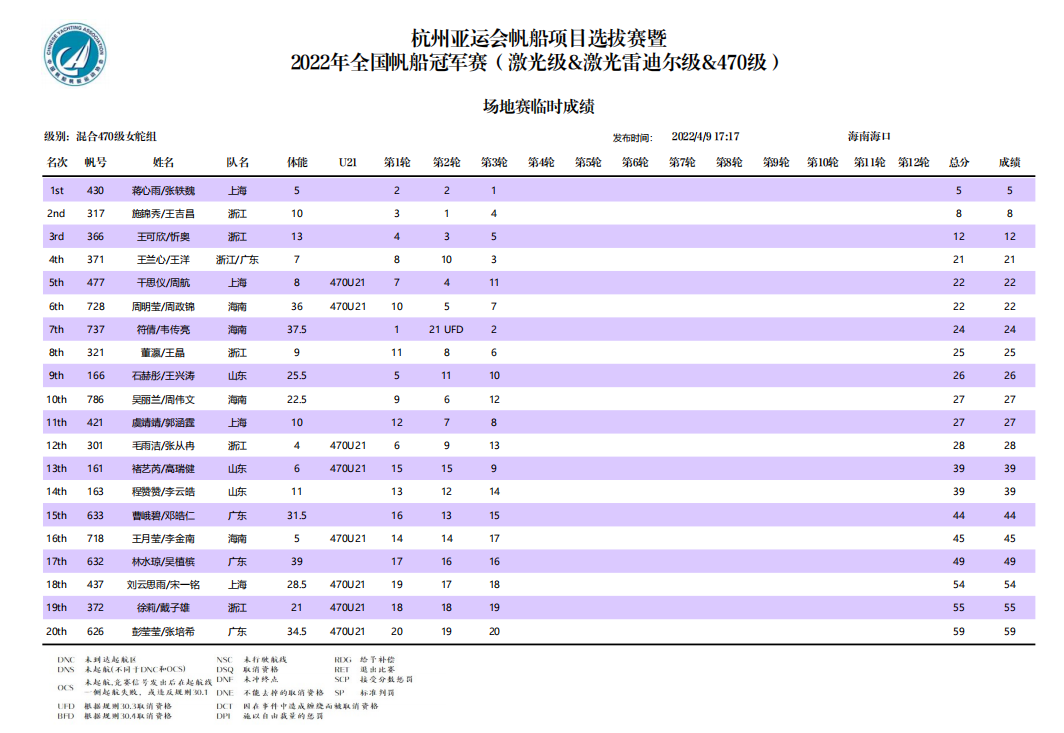Screen dimensions: 1064x733
Task: Click the name 刘云思雨/宋一铭
Action: coord(163,584)
